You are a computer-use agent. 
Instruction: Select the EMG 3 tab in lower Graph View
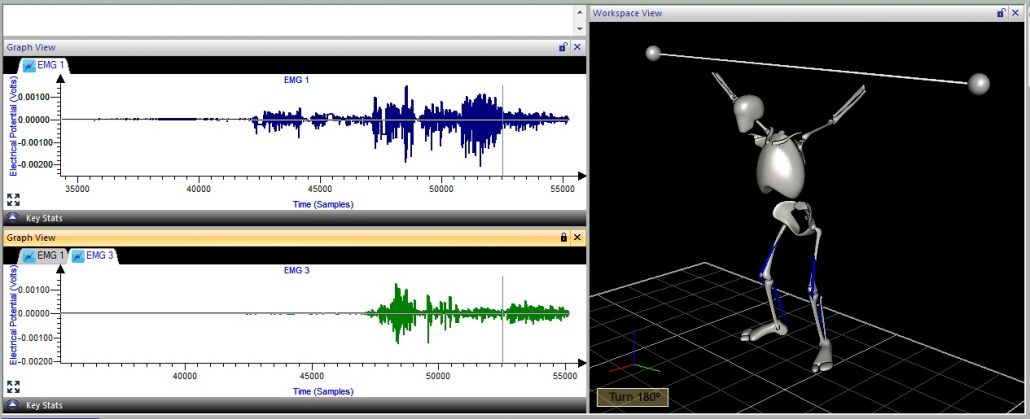click(99, 256)
